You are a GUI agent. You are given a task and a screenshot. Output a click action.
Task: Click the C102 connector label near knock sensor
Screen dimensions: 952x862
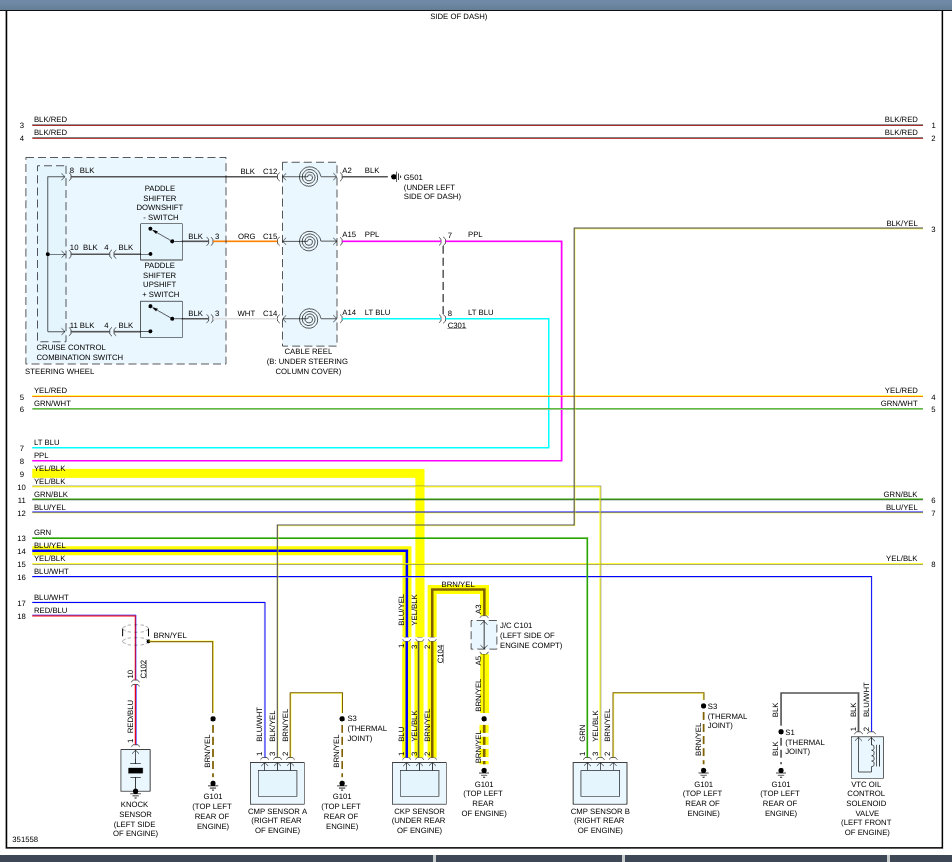(x=144, y=669)
